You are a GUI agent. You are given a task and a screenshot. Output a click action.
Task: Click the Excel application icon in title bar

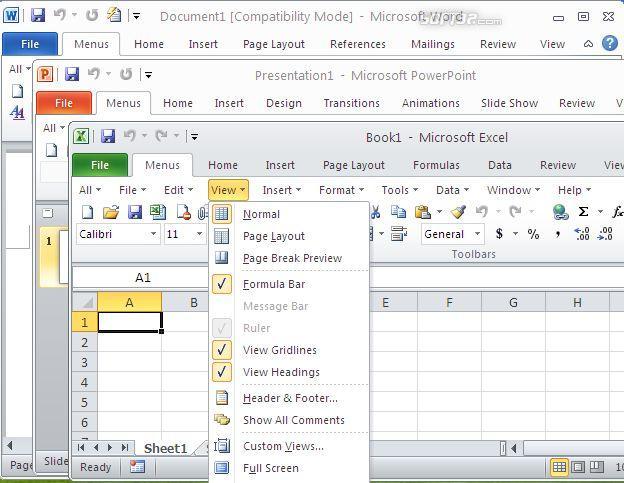tap(81, 136)
